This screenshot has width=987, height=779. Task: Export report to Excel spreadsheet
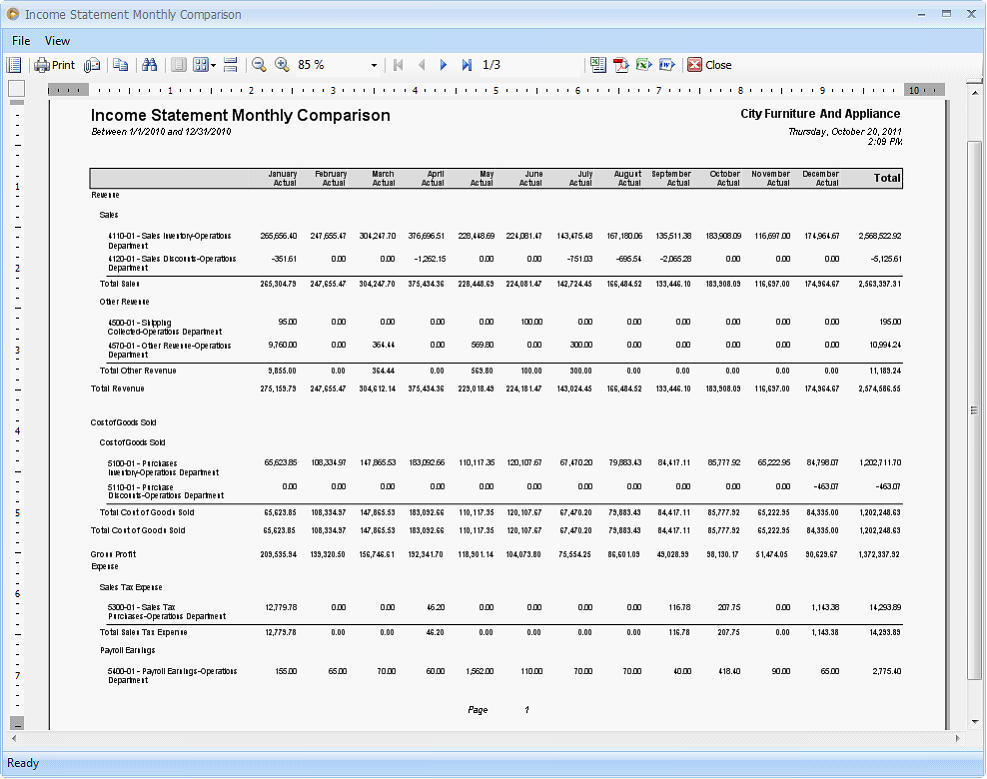598,65
